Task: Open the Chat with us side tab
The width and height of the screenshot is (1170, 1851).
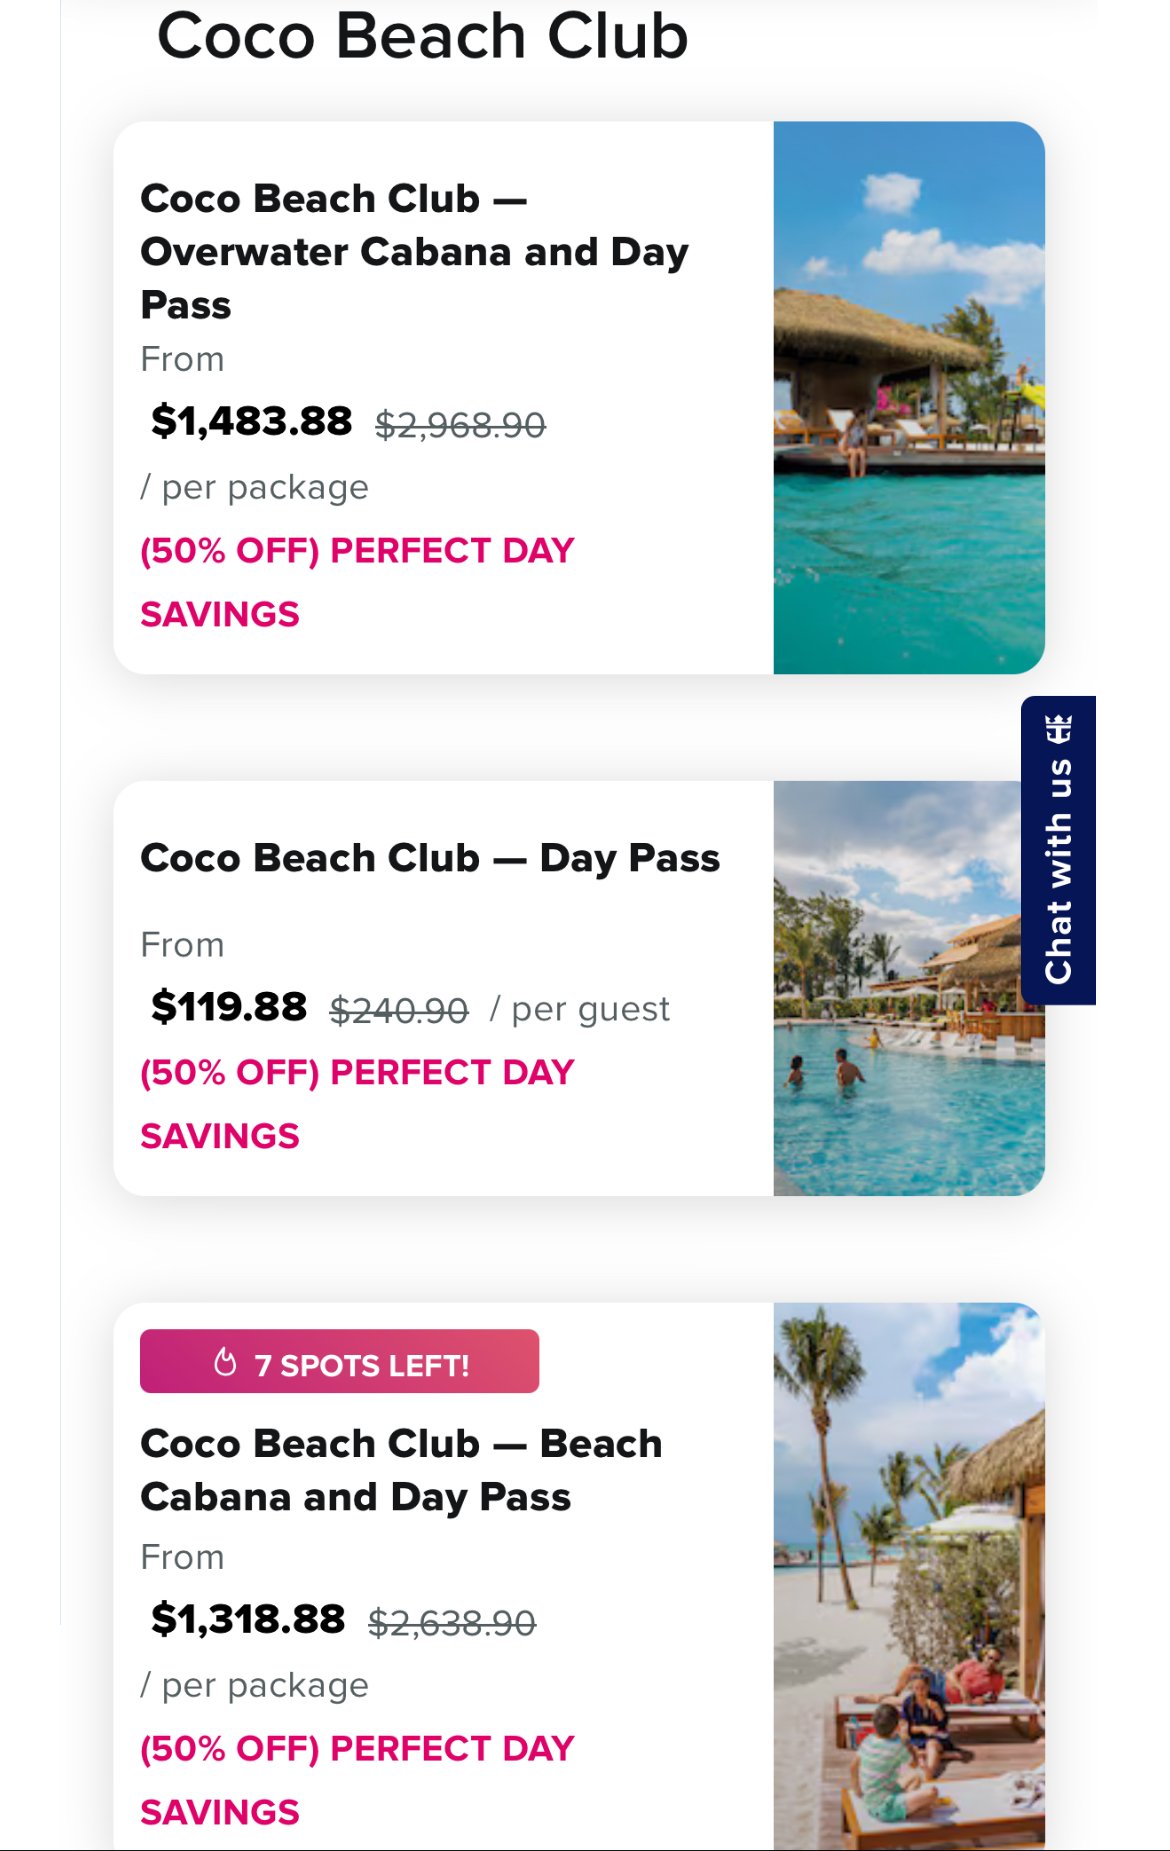Action: (x=1058, y=850)
